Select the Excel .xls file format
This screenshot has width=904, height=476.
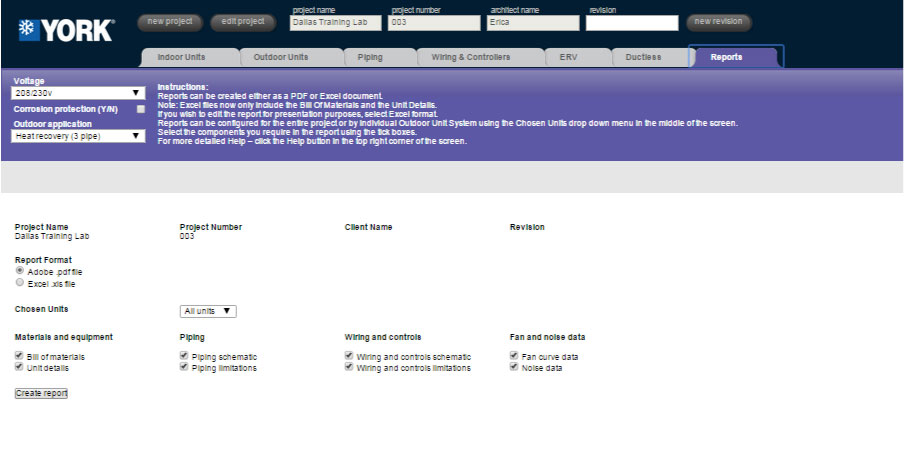20,283
